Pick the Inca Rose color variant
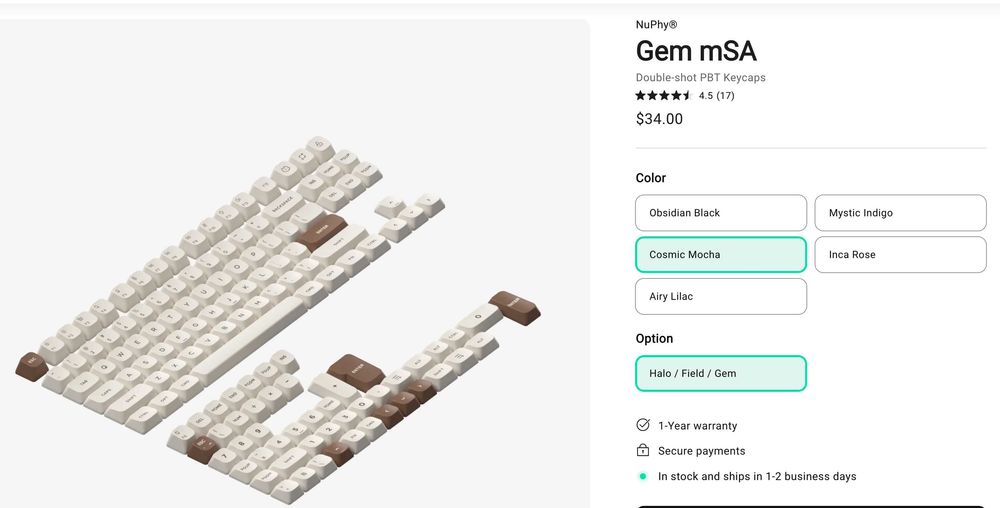 tap(900, 255)
